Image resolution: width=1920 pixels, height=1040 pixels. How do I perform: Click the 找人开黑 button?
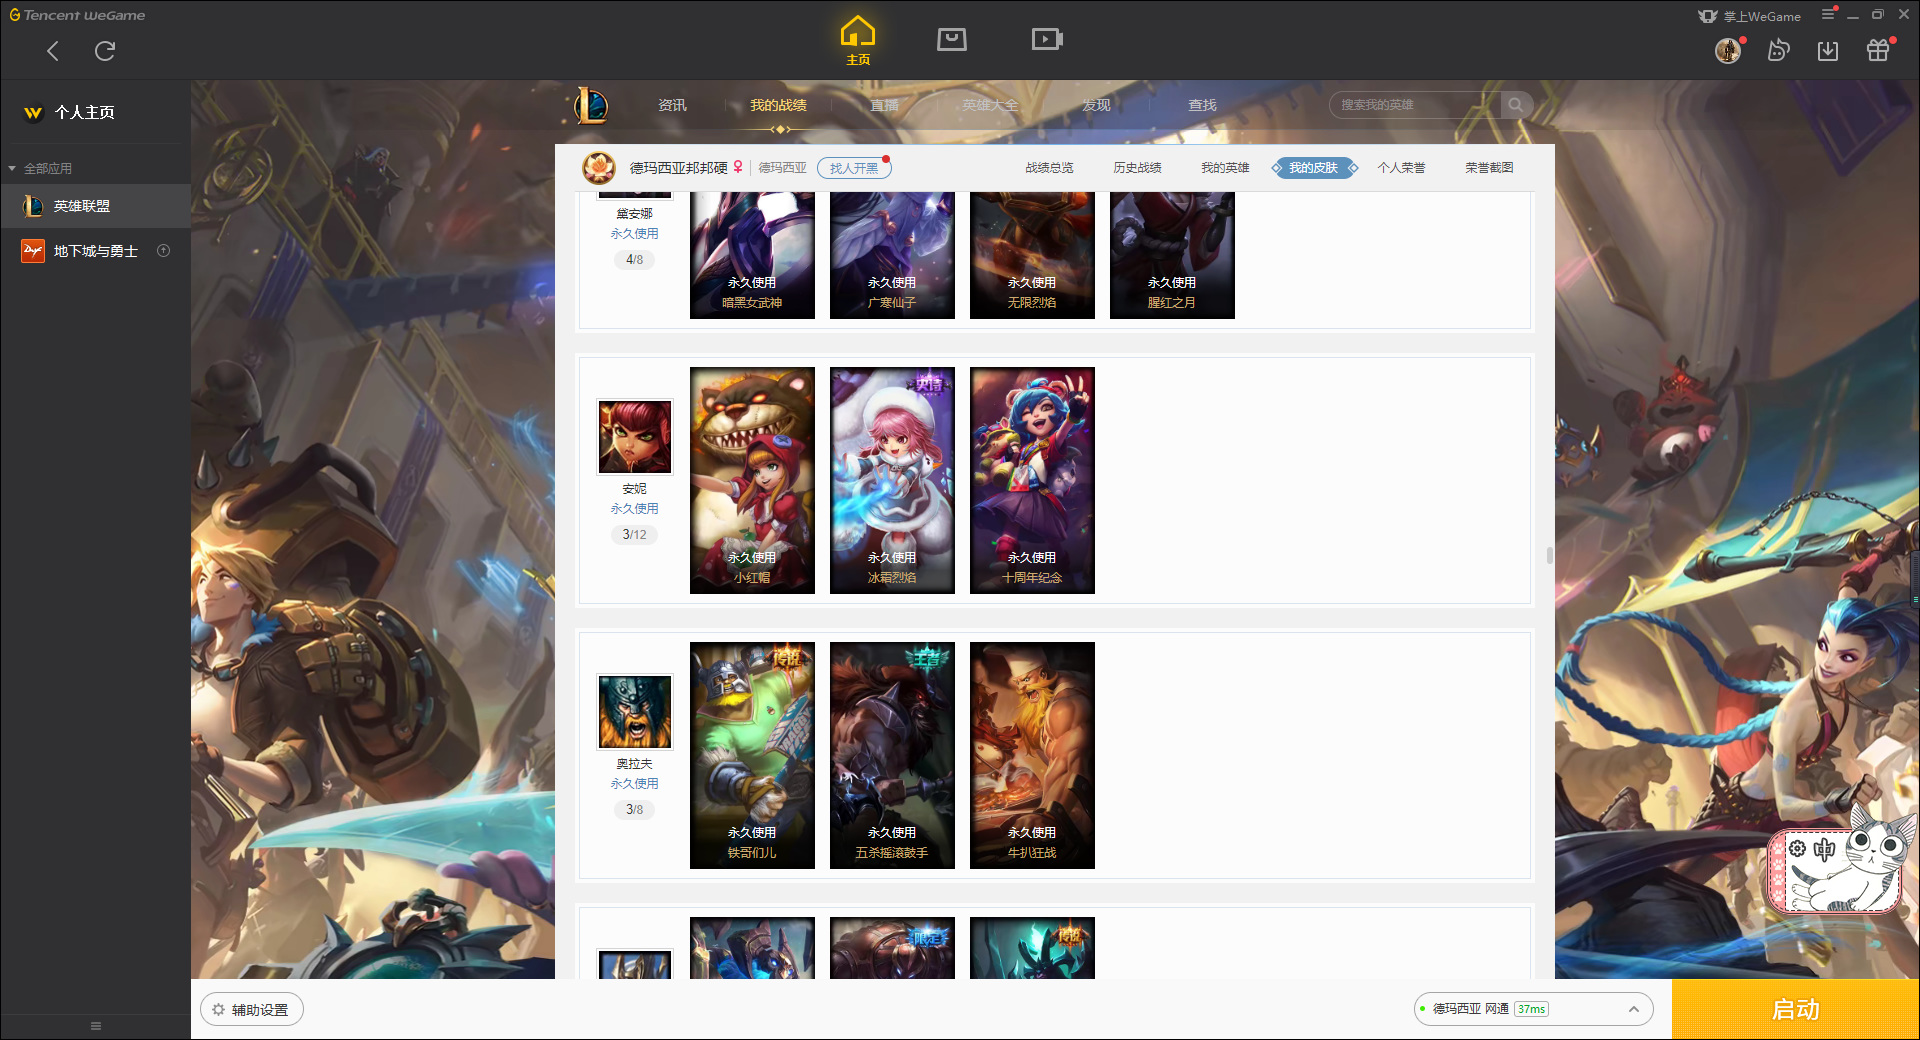point(854,168)
